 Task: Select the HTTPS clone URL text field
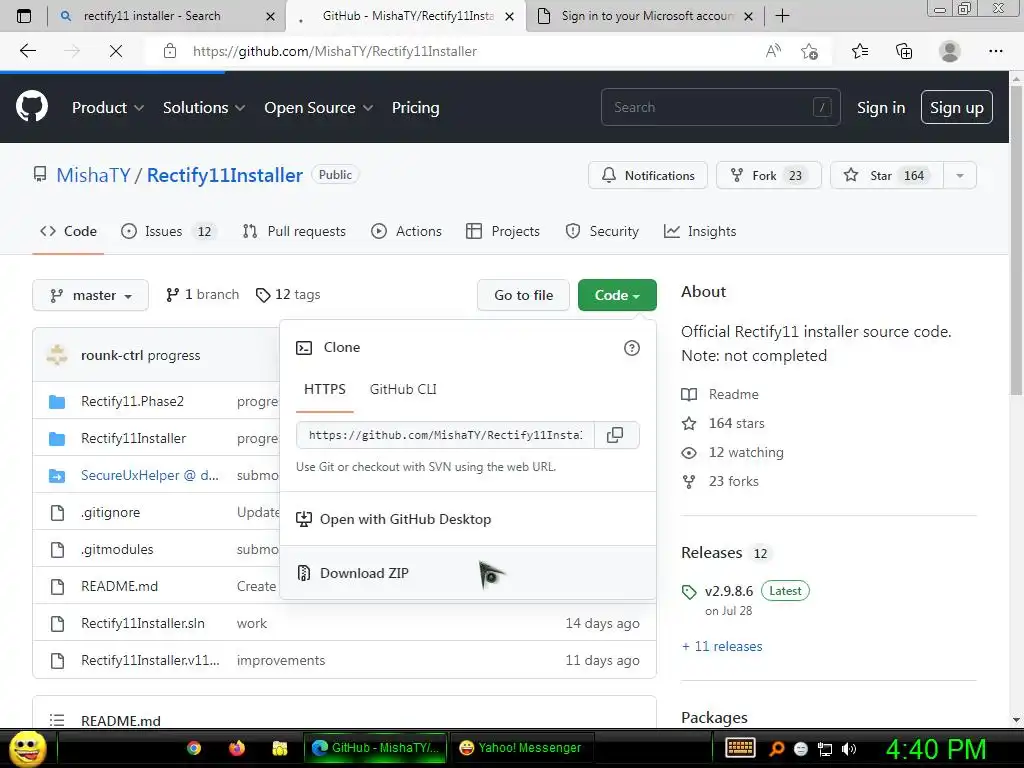(x=445, y=435)
